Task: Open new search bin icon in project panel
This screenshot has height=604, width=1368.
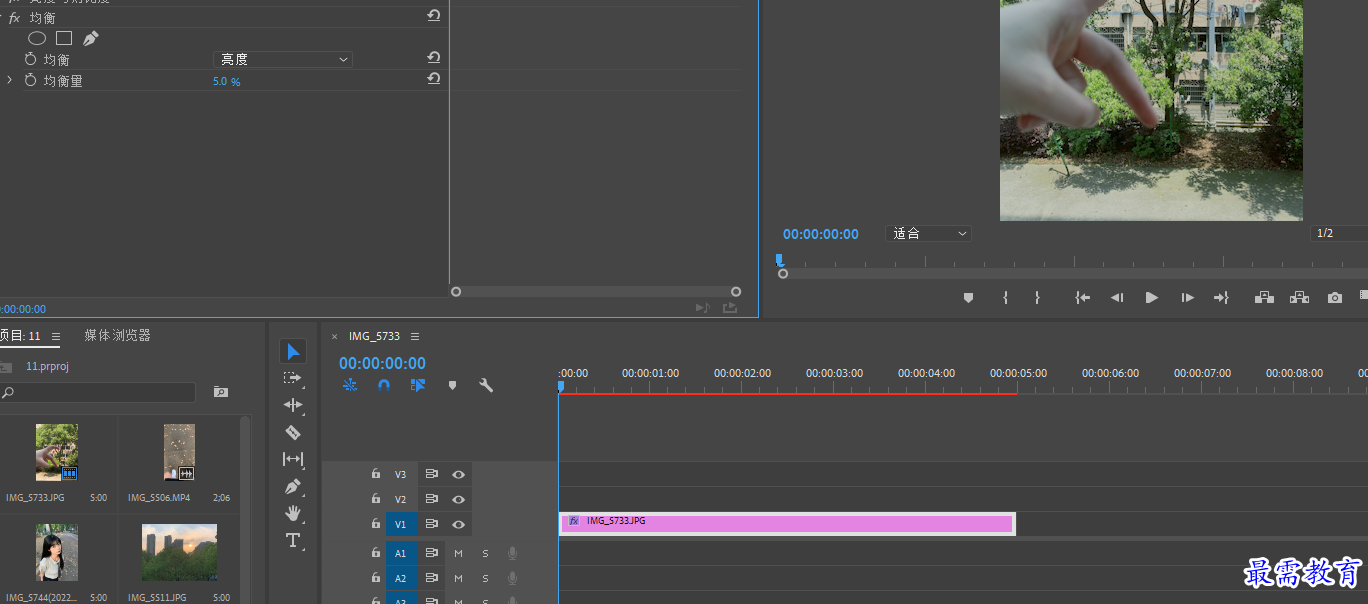Action: click(x=221, y=392)
